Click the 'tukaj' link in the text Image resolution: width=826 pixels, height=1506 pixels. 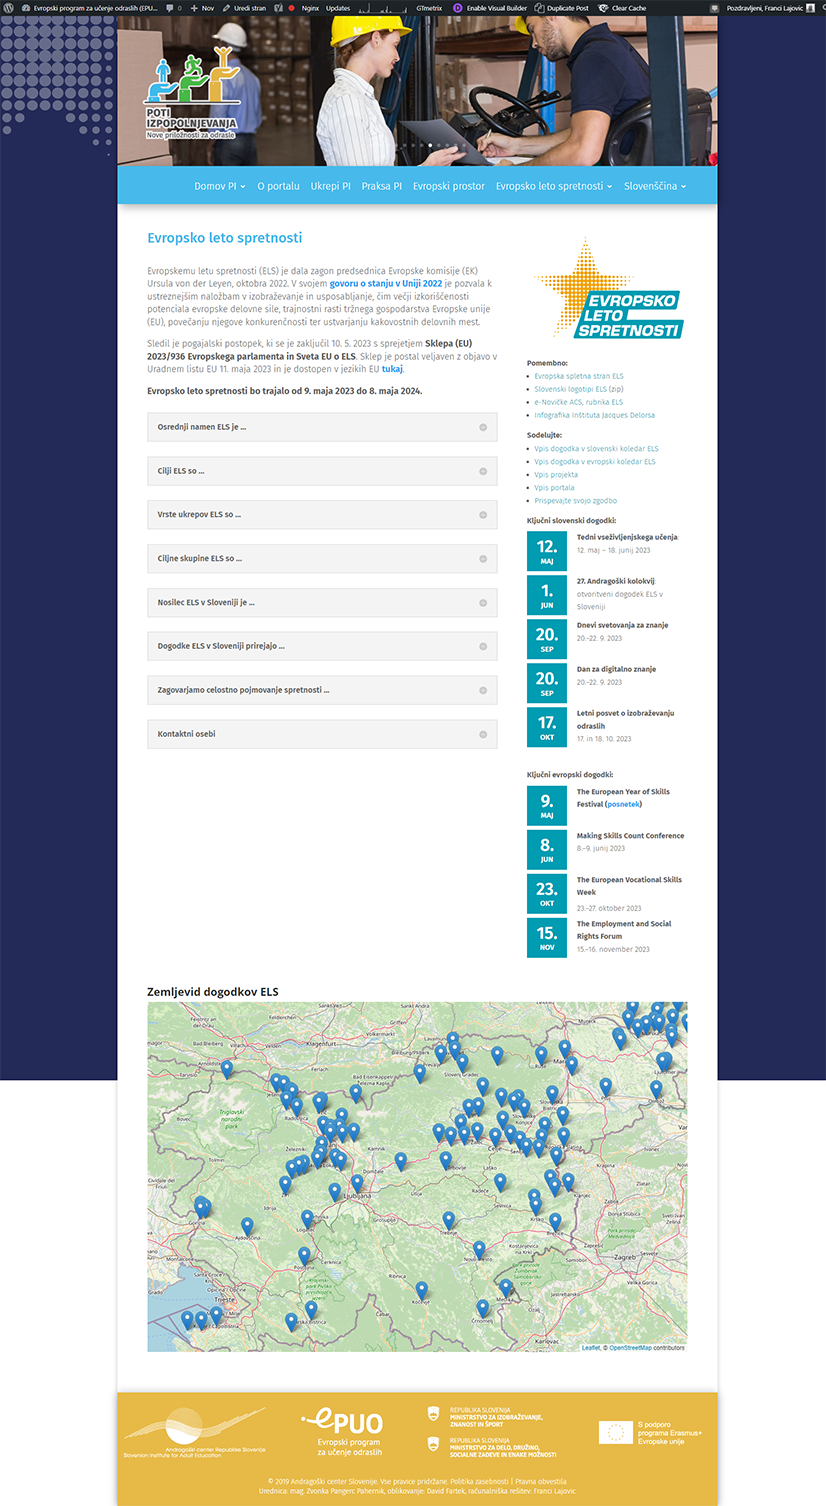coord(389,368)
